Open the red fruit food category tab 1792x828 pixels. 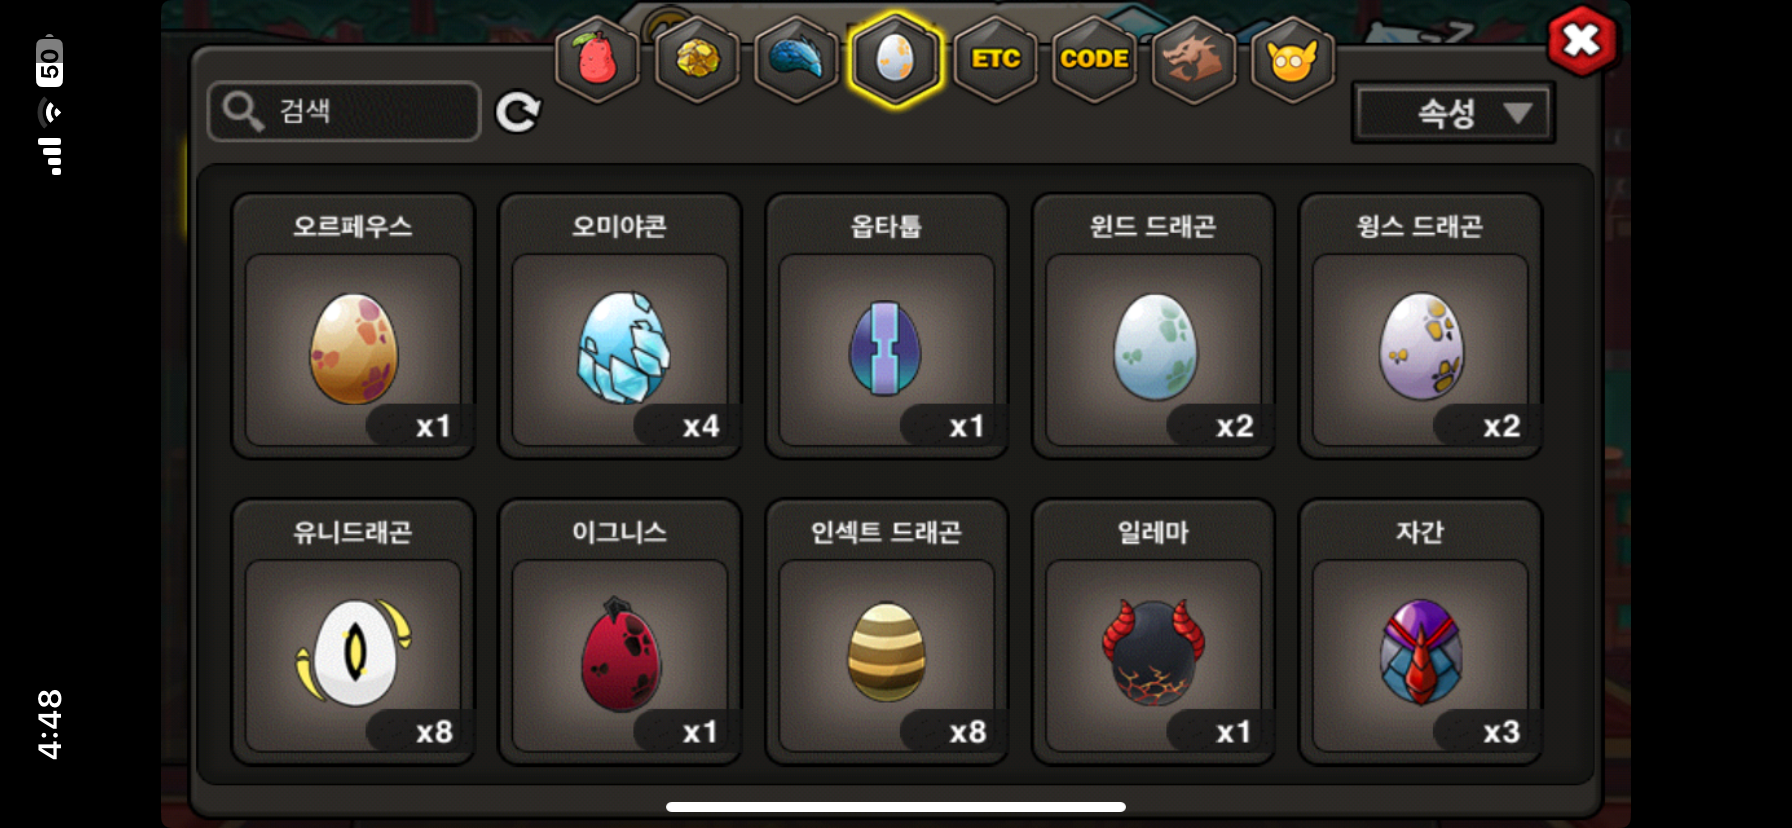pos(597,59)
